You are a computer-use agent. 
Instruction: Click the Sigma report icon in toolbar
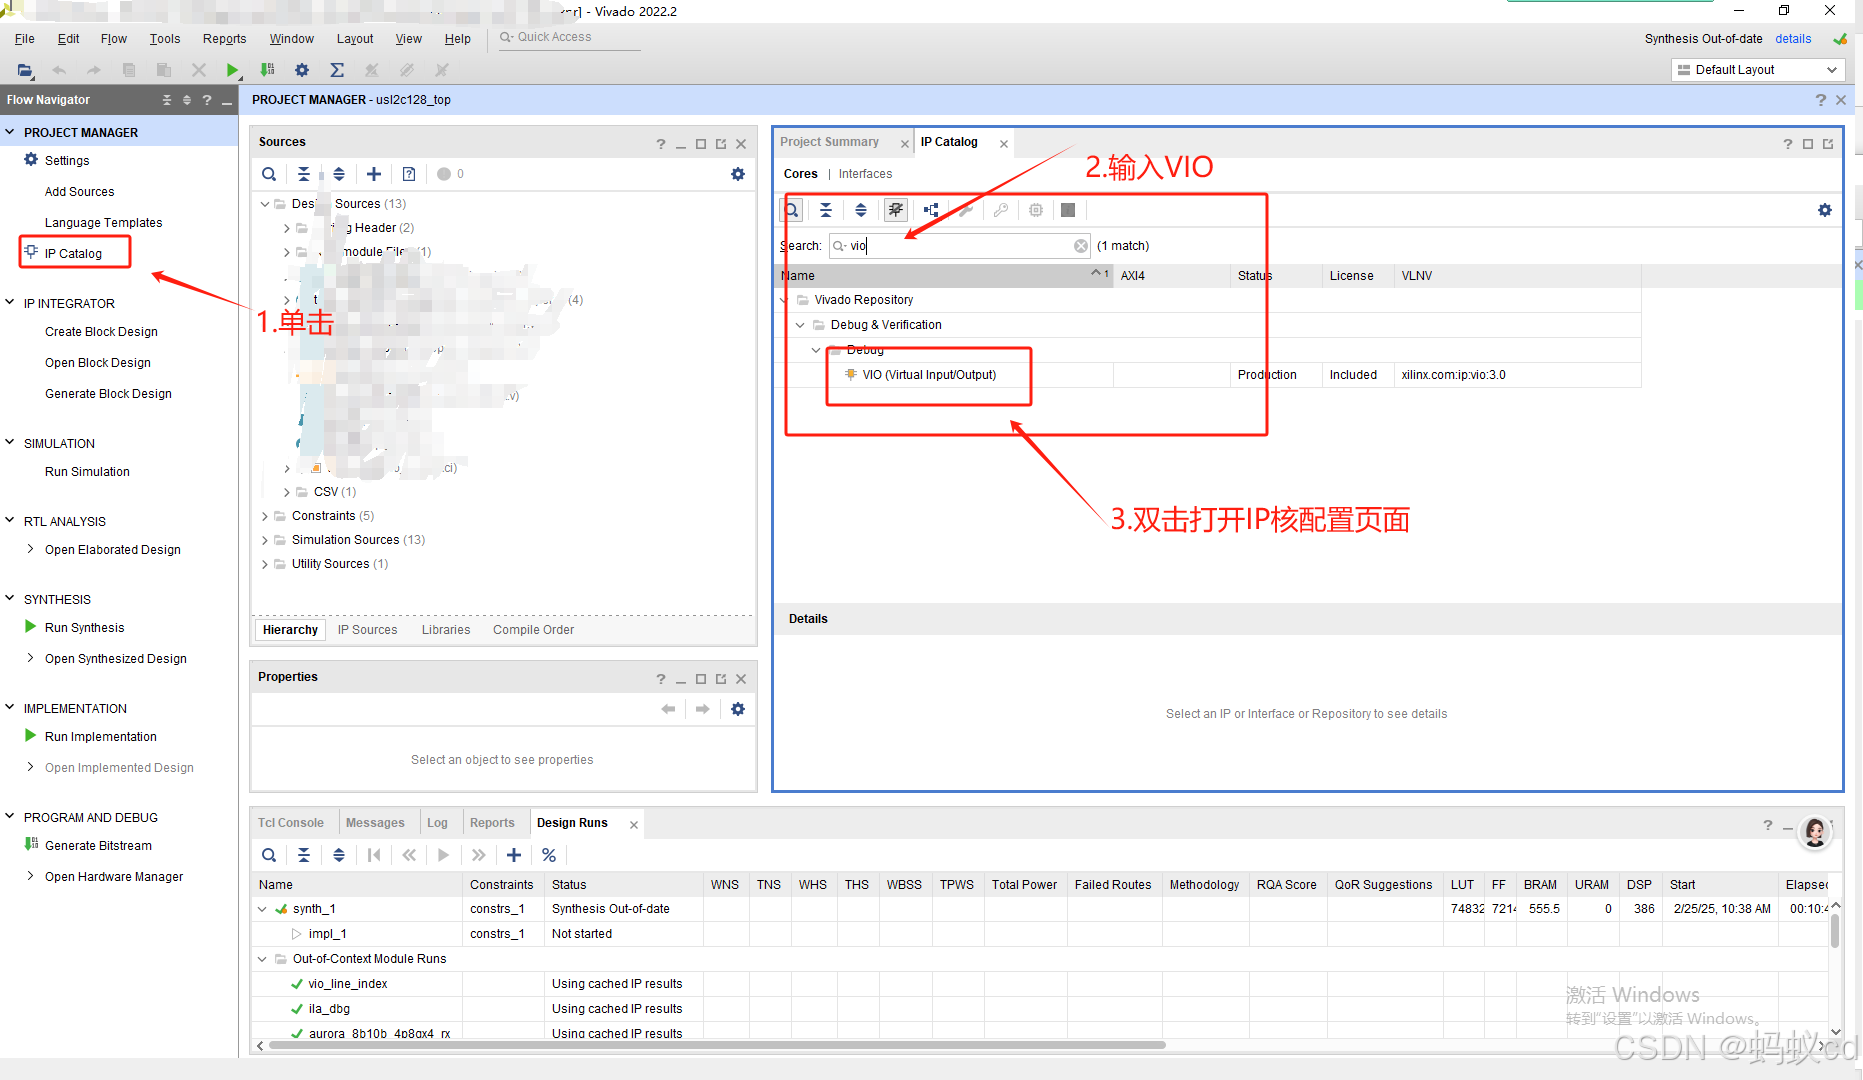(x=337, y=70)
